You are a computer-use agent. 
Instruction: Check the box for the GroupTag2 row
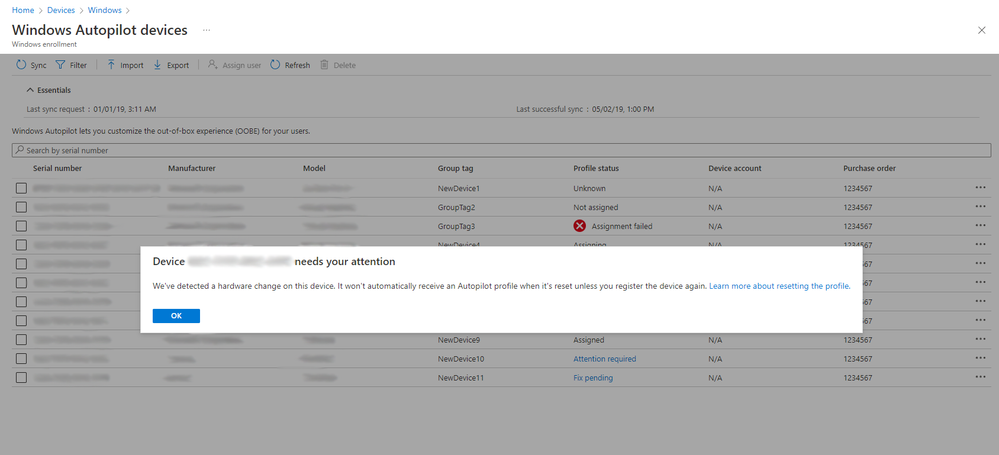(22, 207)
